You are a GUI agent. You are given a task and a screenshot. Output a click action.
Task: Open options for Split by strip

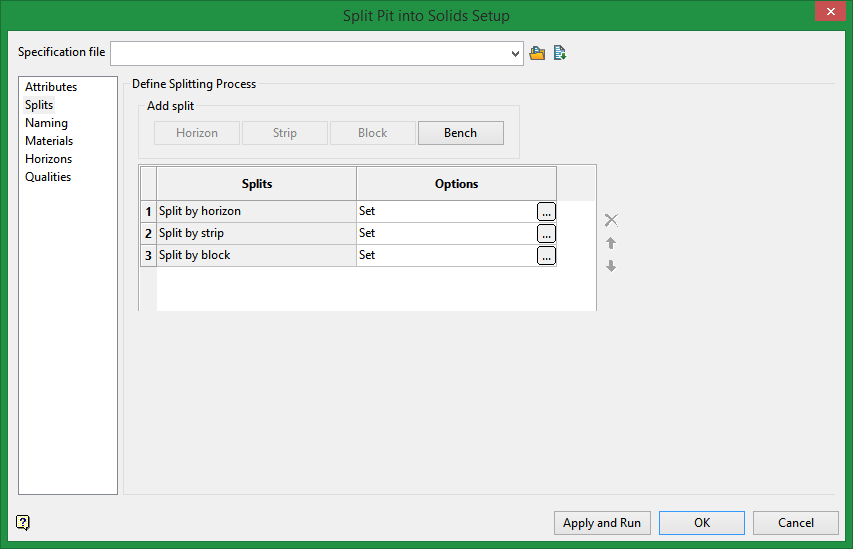pyautogui.click(x=546, y=234)
